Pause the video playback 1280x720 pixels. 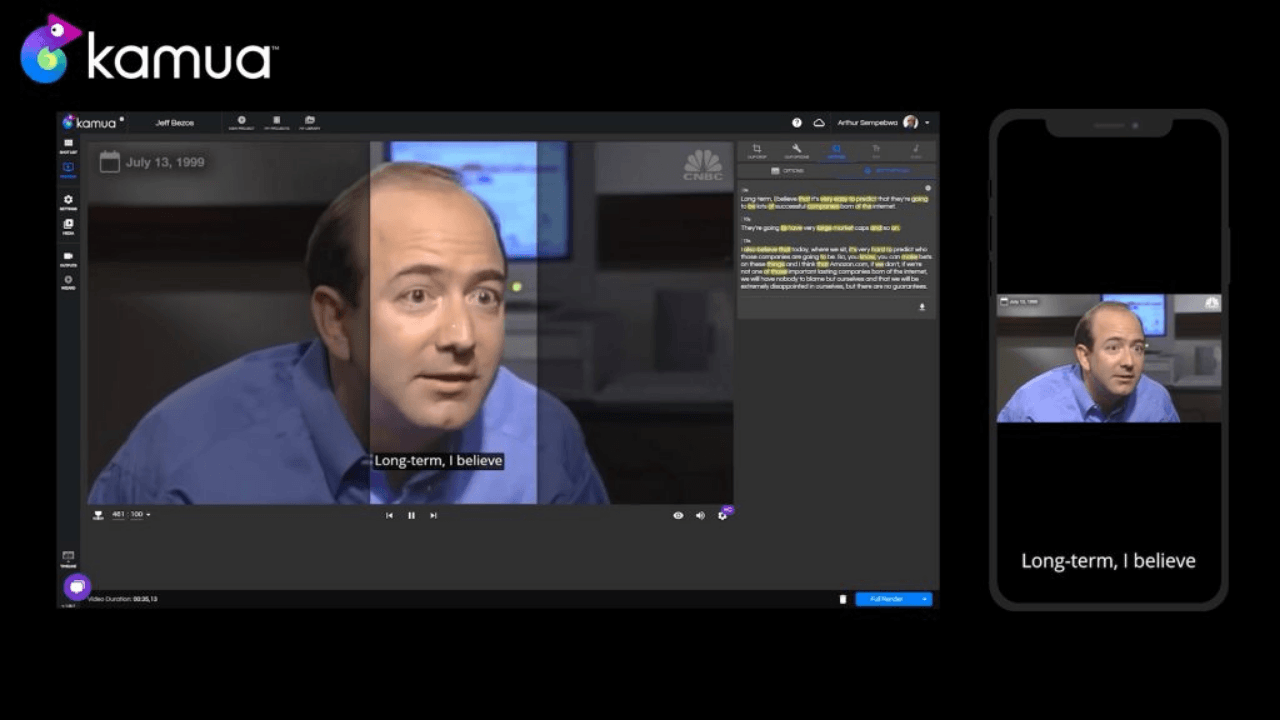click(411, 515)
